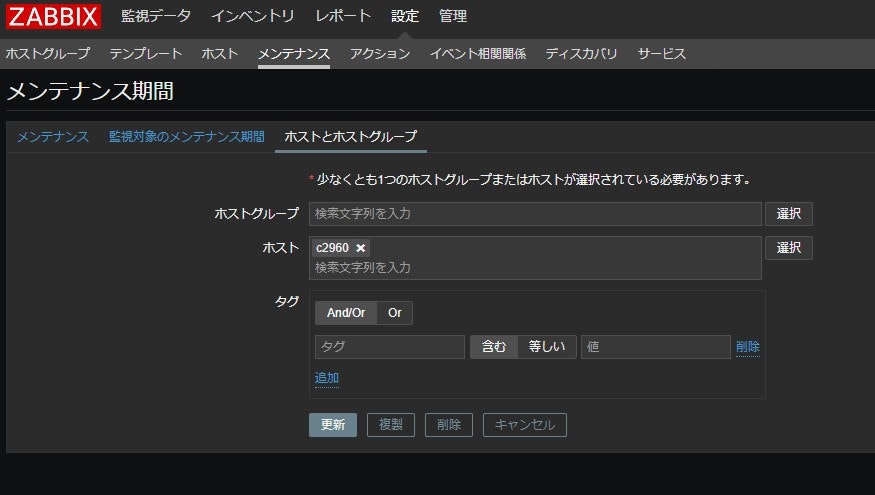The width and height of the screenshot is (875, 495).
Task: Open the 設定 menu
Action: point(405,16)
